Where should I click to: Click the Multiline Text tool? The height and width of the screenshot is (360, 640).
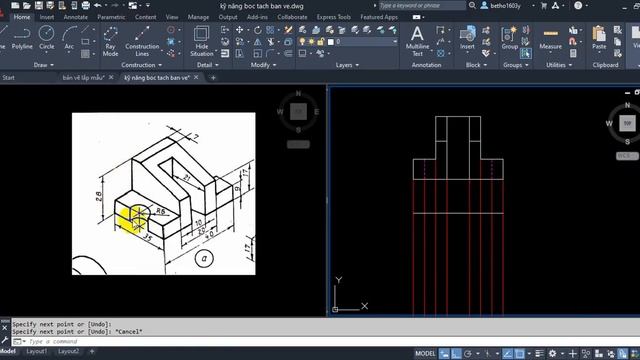417,41
